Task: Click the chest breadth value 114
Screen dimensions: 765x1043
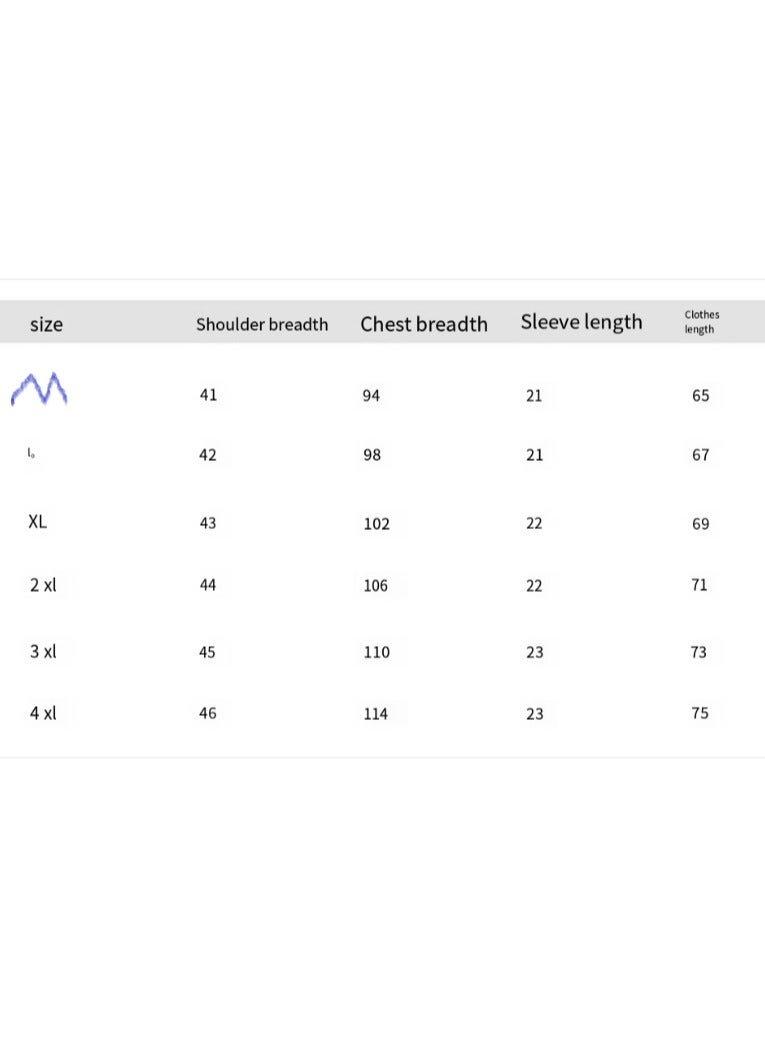Action: pos(376,714)
